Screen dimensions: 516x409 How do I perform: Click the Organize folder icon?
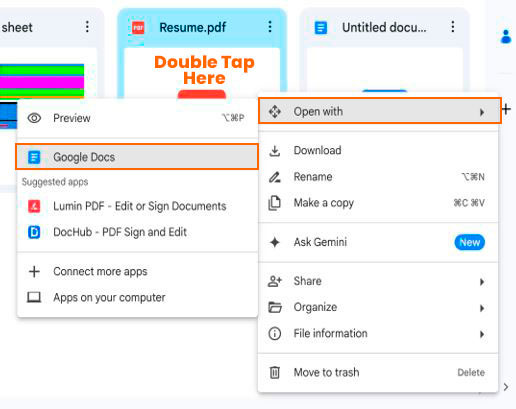(x=275, y=307)
